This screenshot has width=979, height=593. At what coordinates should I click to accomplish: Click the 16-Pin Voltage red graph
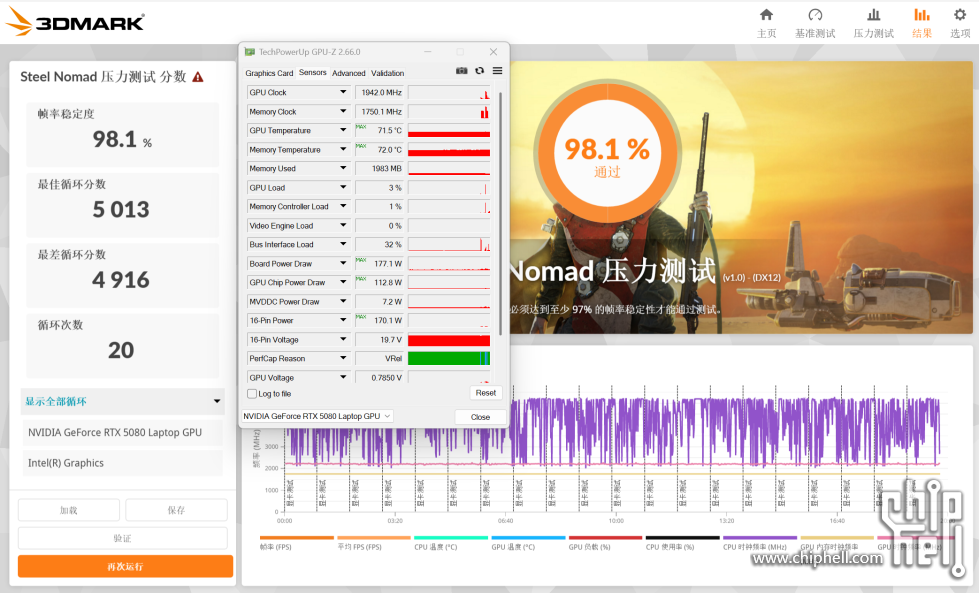tap(449, 340)
